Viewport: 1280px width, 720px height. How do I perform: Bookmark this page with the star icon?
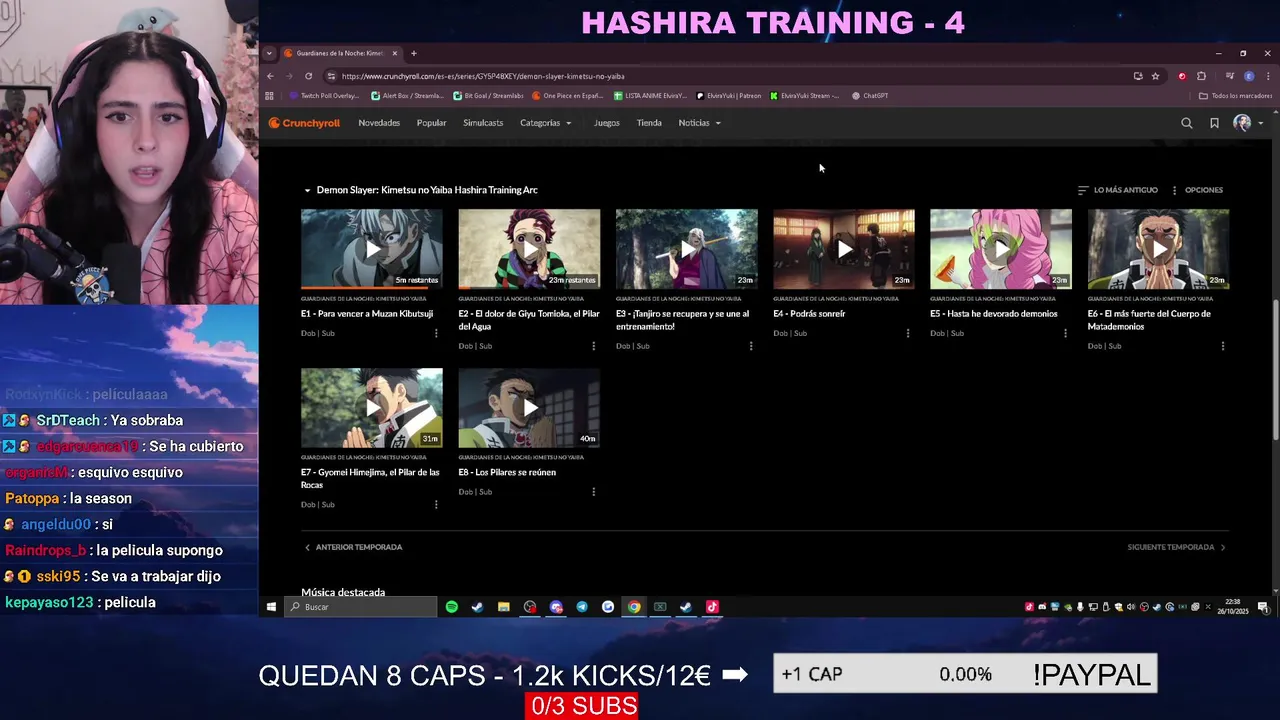1155,76
